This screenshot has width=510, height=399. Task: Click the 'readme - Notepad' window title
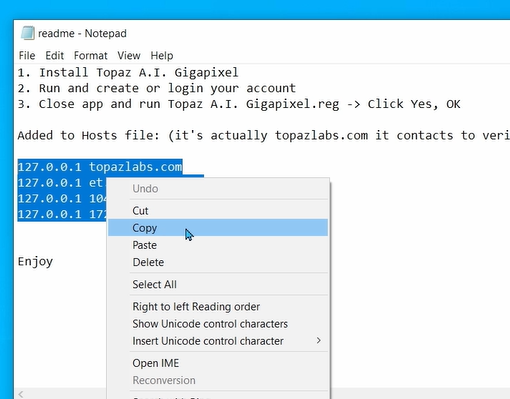point(82,33)
